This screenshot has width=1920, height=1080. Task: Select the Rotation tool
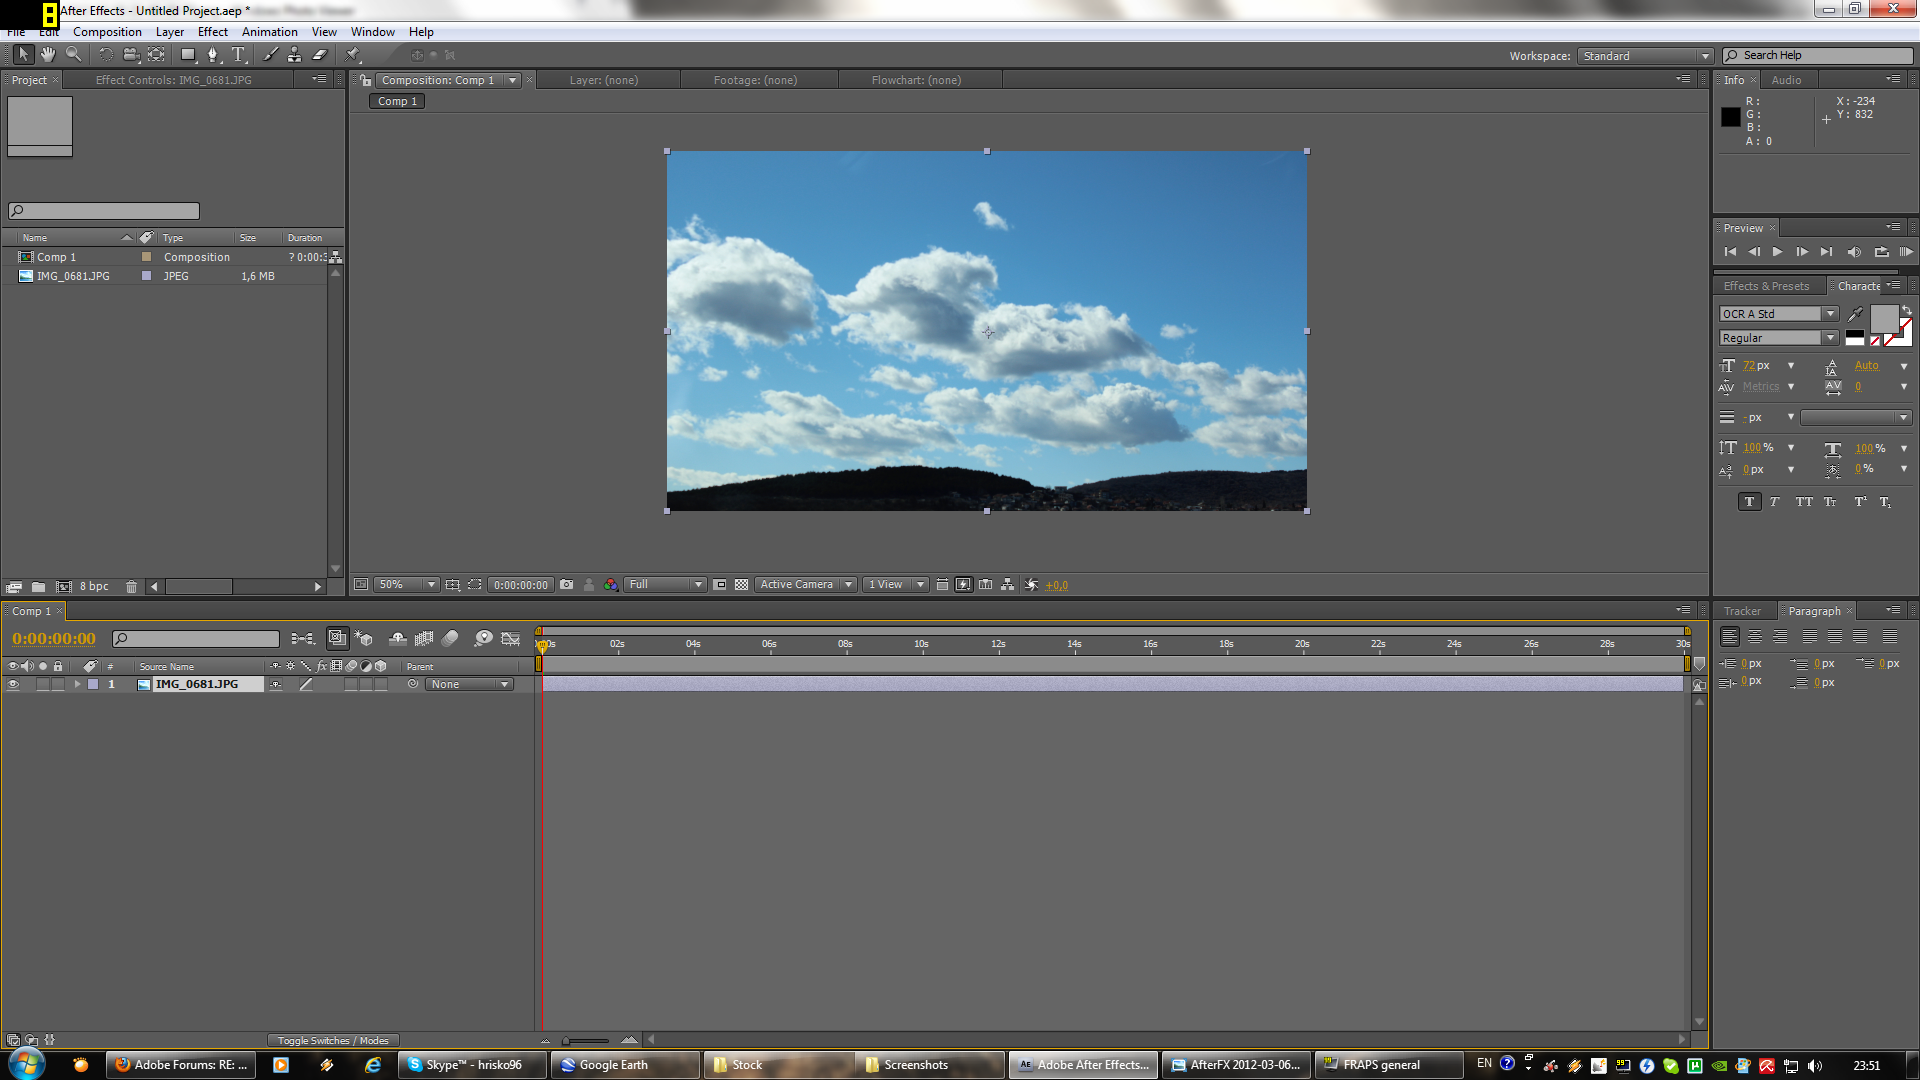click(x=106, y=55)
